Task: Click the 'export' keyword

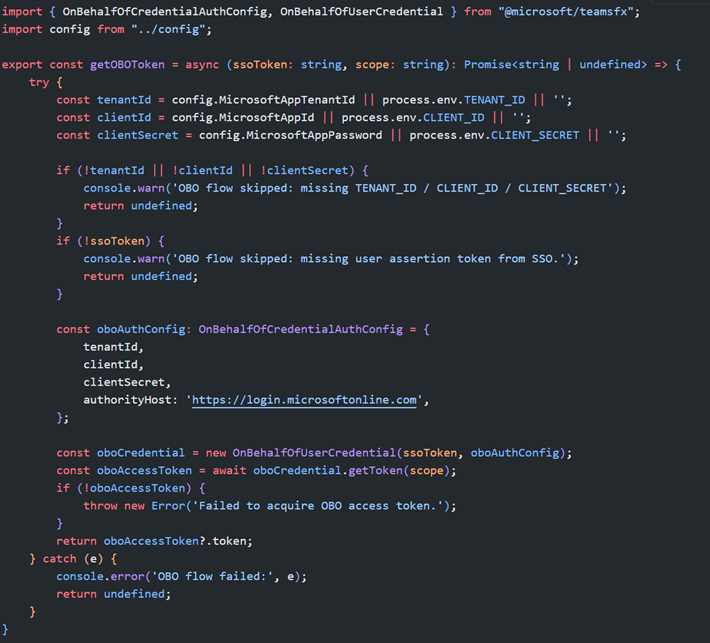Action: pos(22,65)
